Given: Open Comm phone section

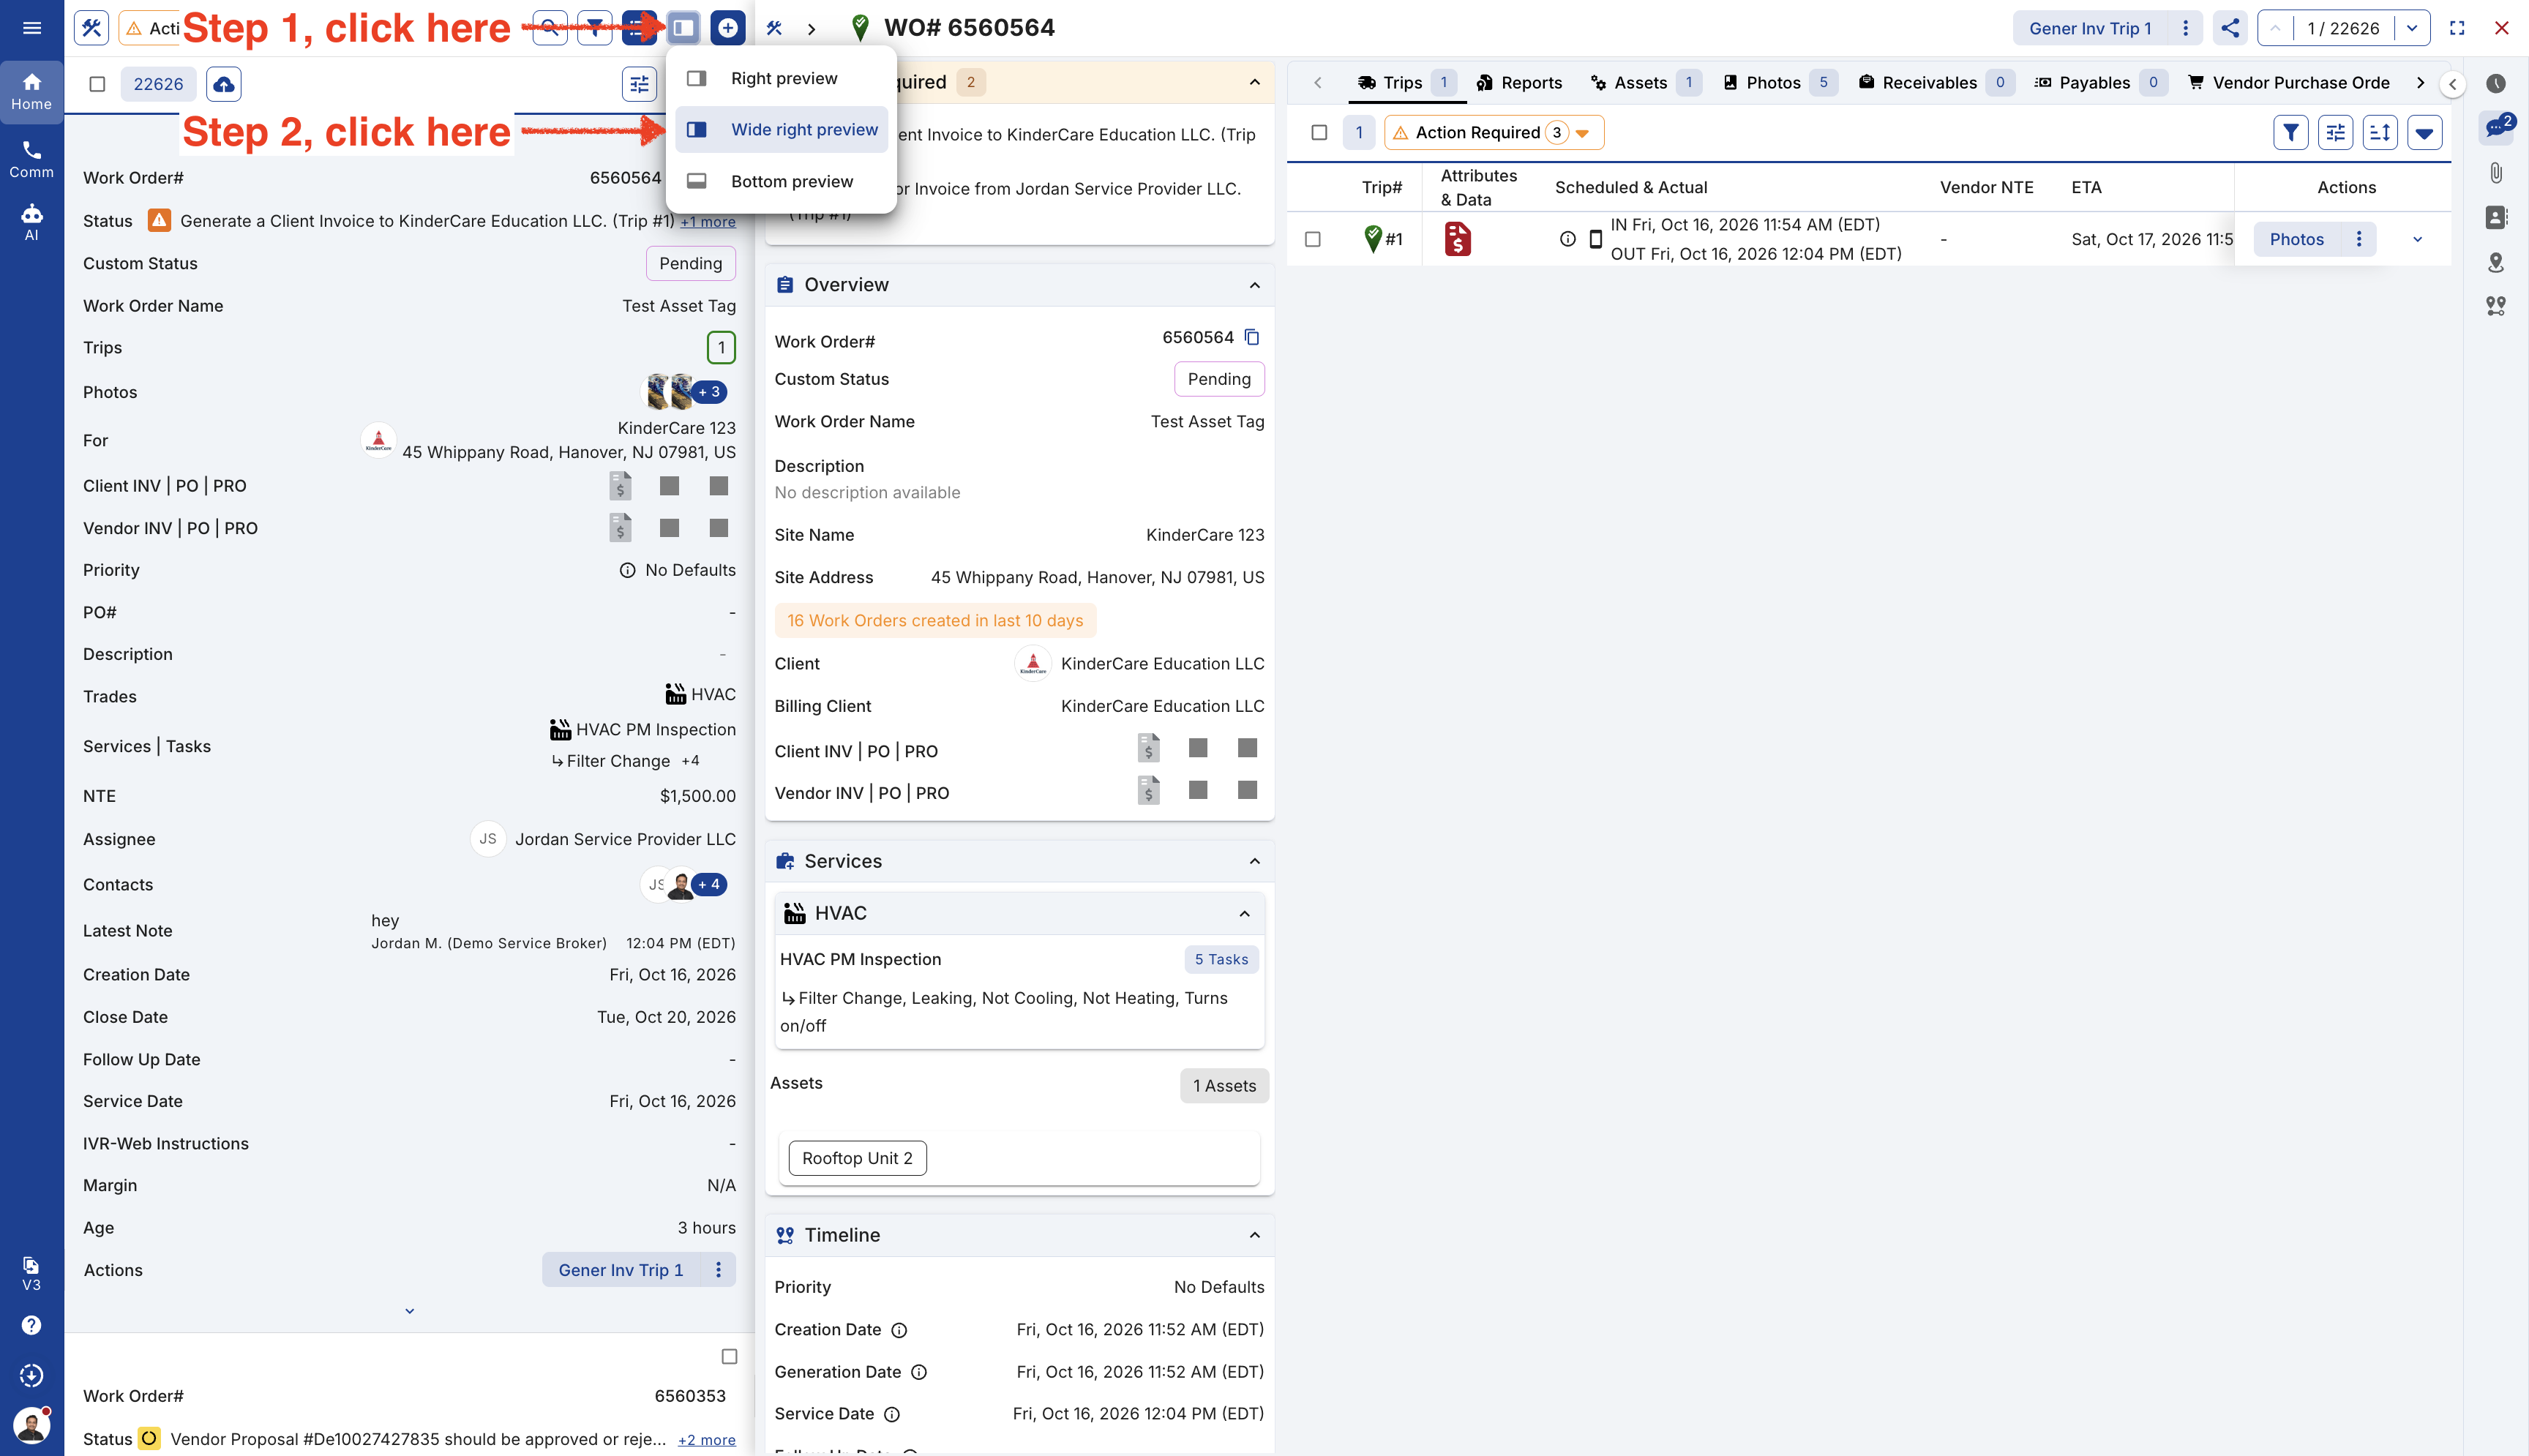Looking at the screenshot, I should 32,159.
